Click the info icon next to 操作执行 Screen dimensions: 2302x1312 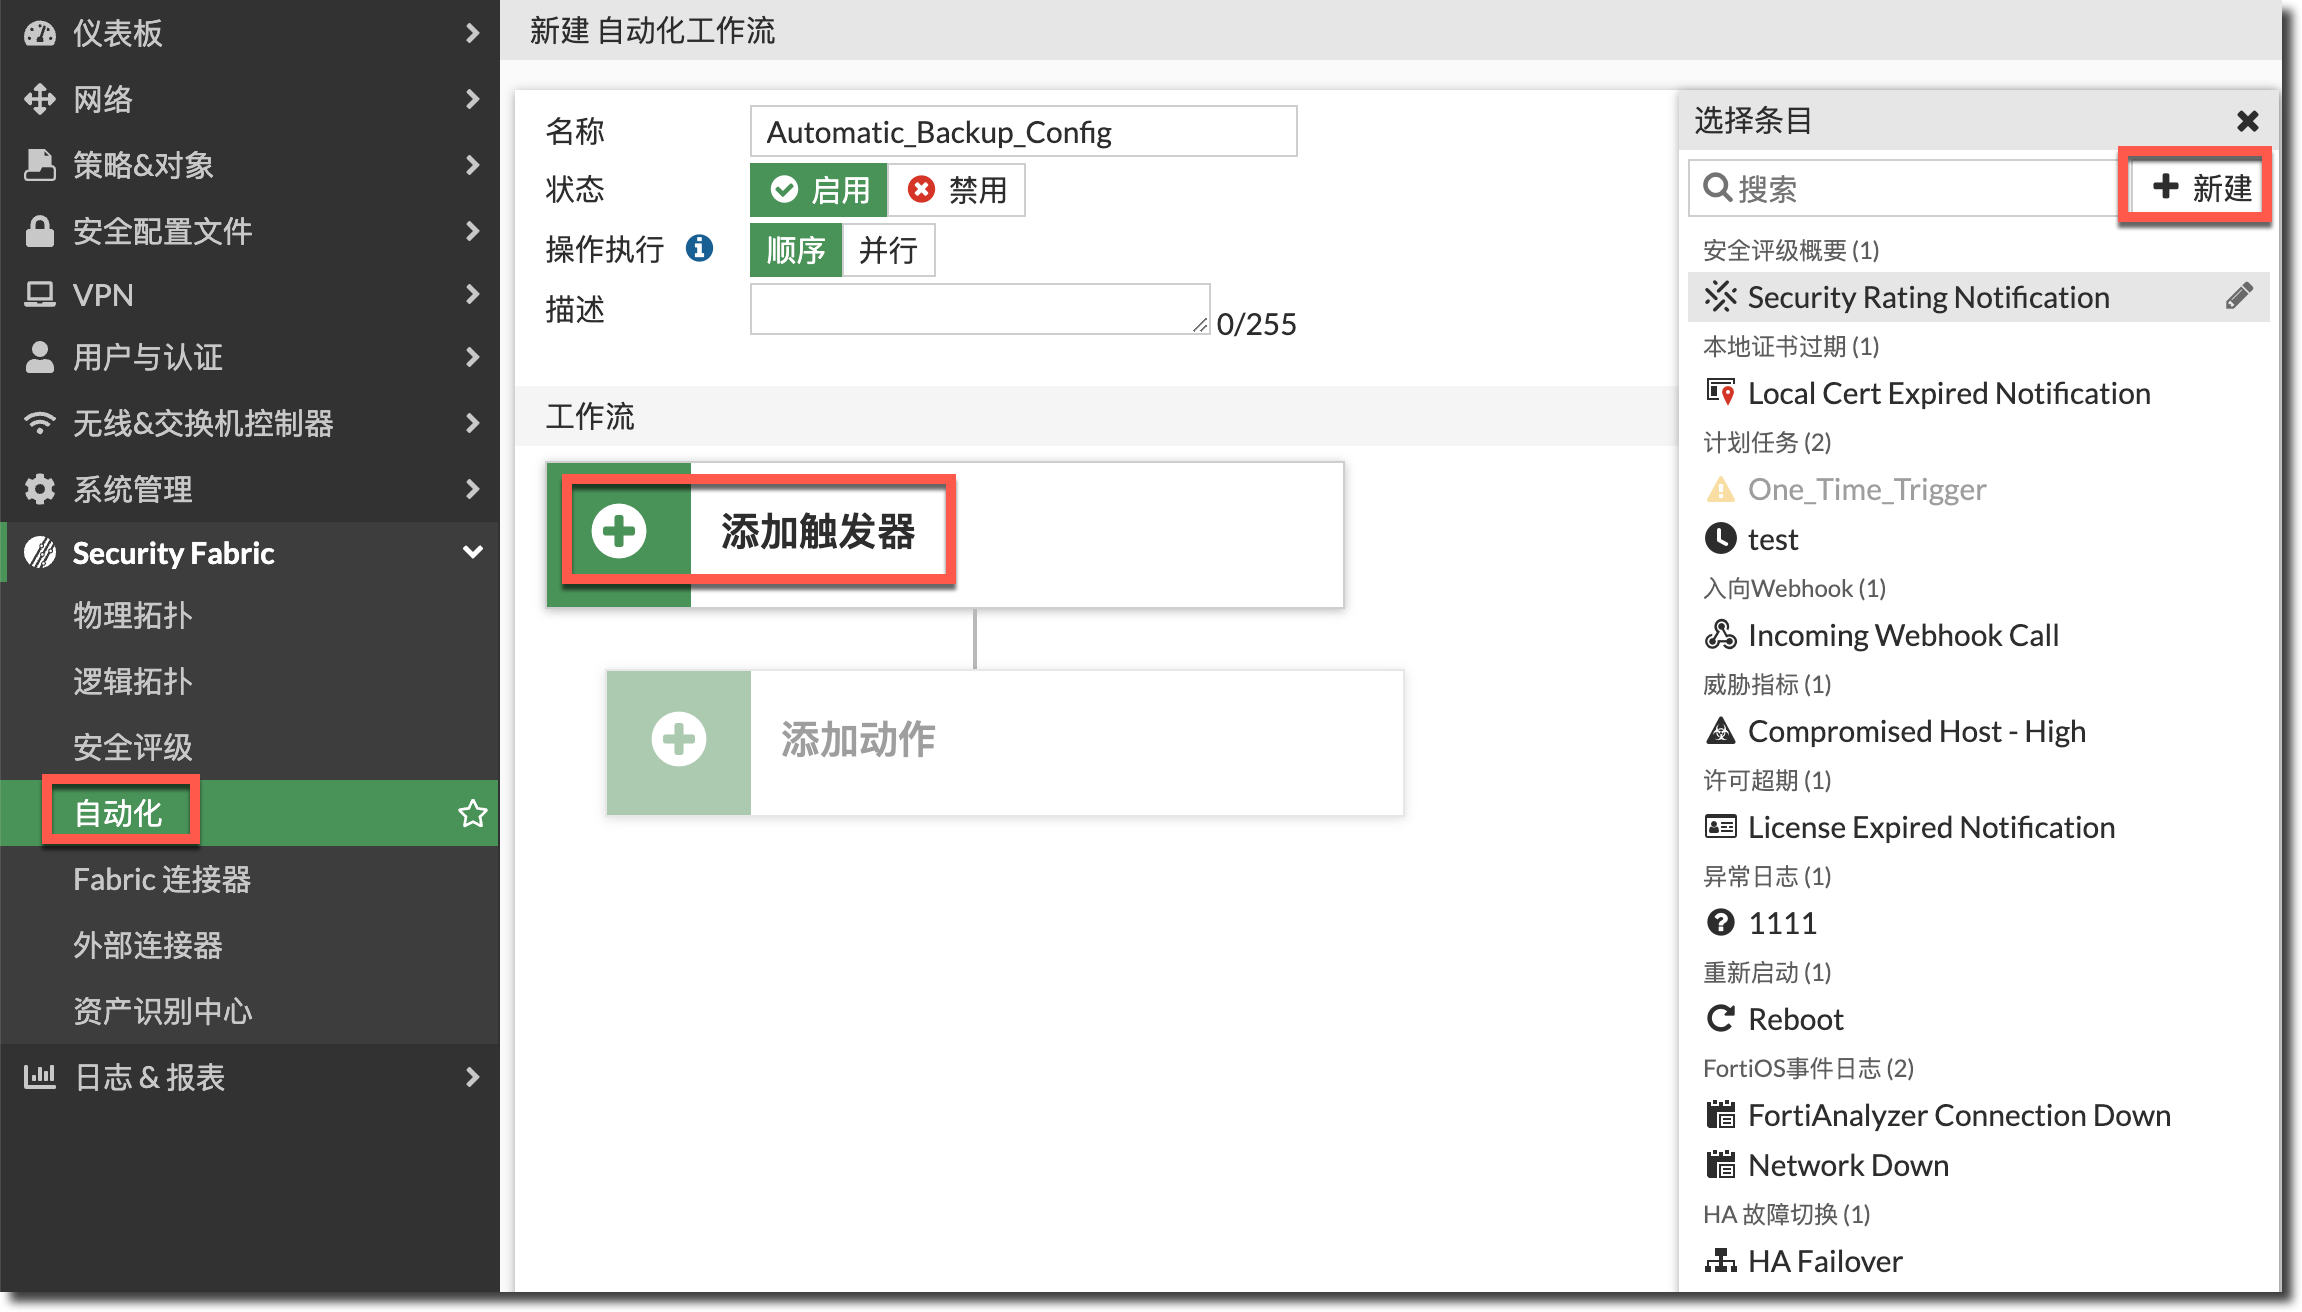tap(699, 248)
